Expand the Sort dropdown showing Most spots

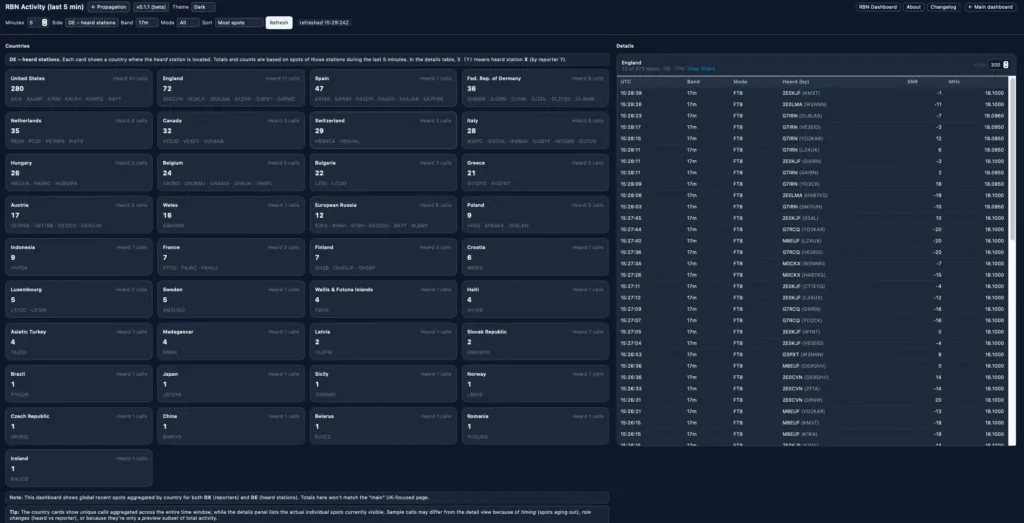(x=240, y=22)
